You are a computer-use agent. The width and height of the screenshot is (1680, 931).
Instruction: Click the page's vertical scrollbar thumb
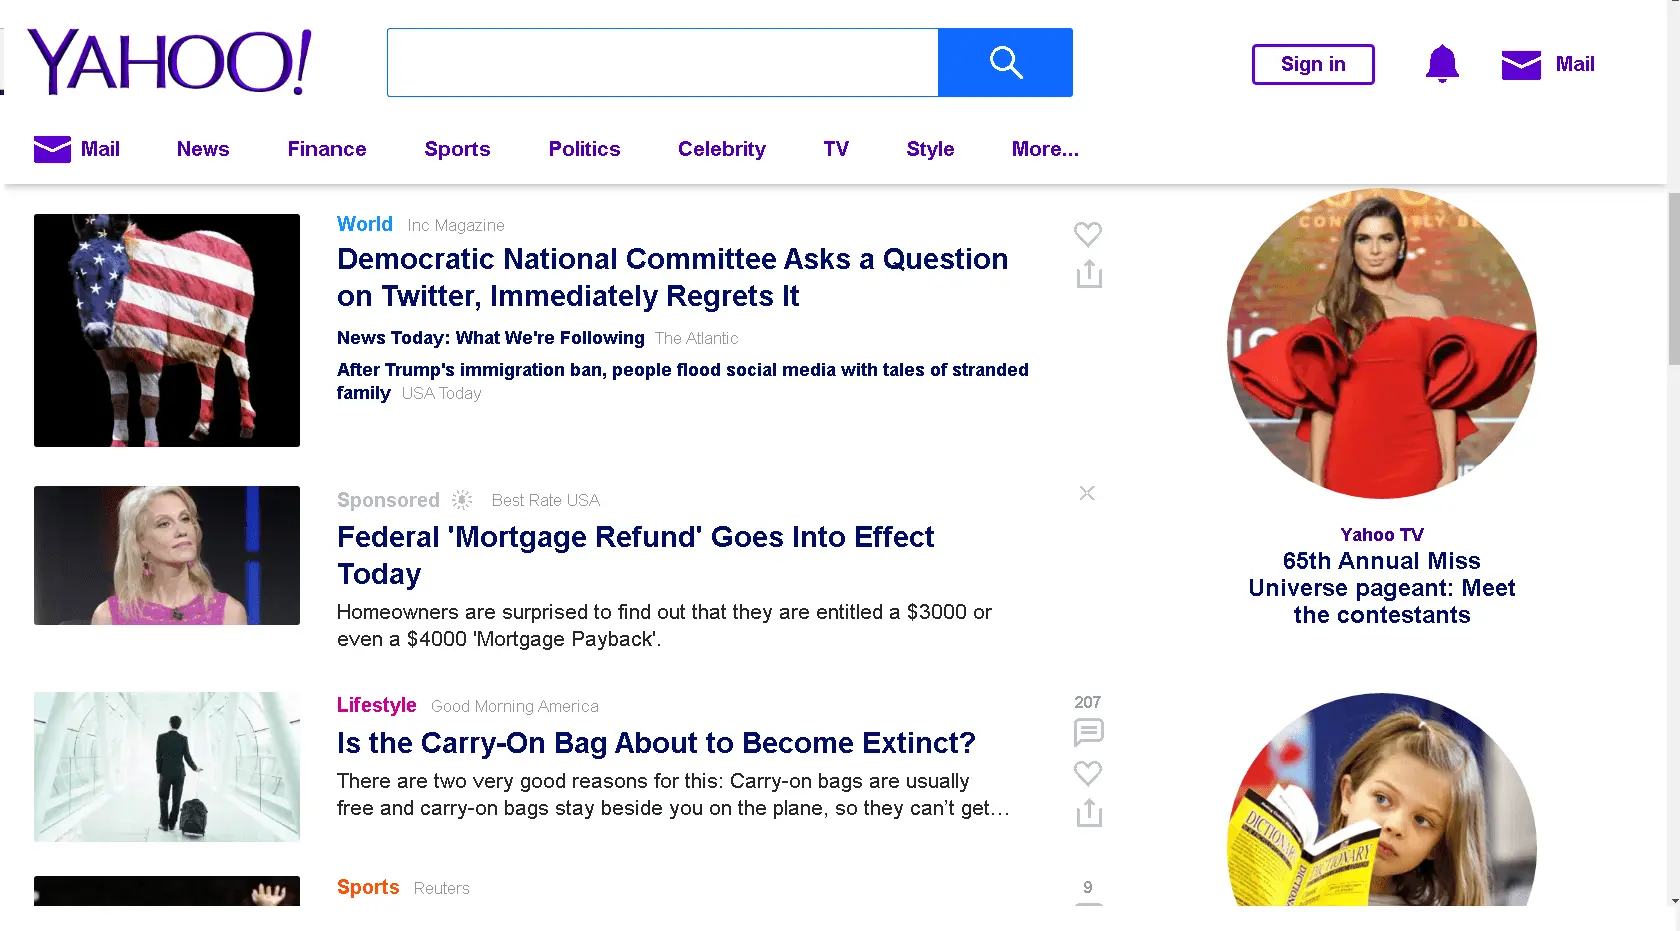coord(1674,280)
